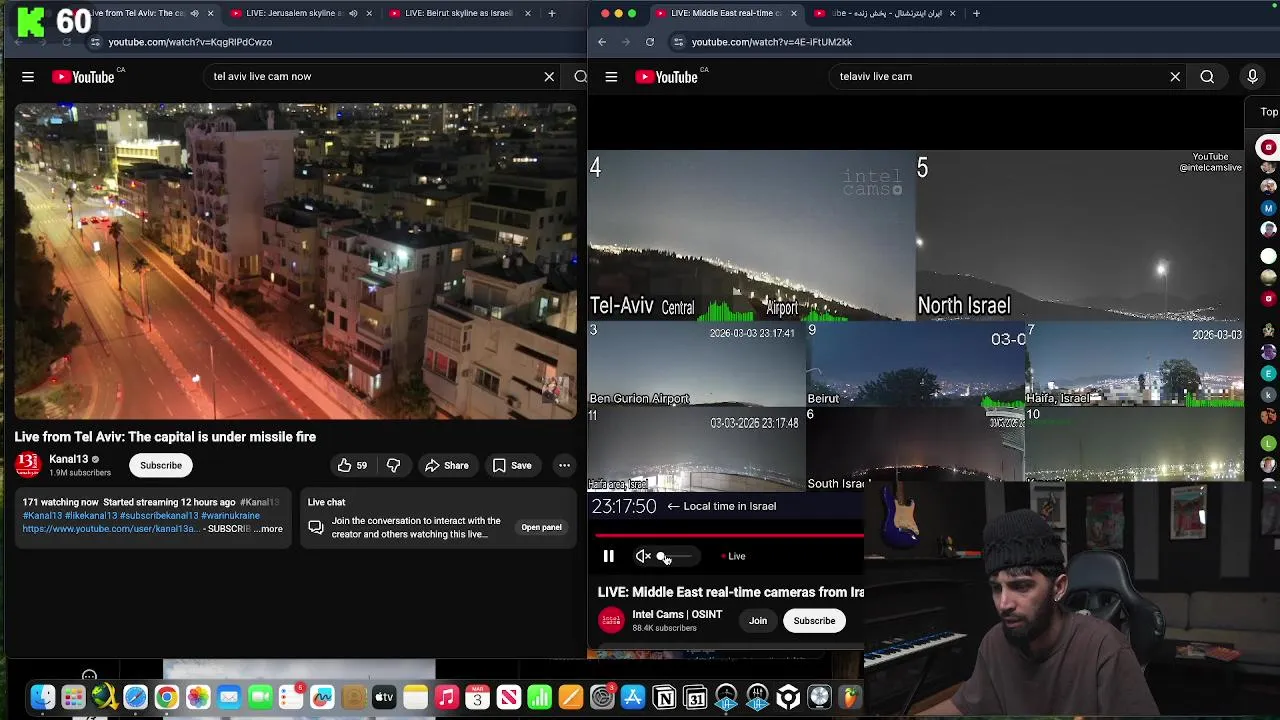1280x720 pixels.
Task: Open Apple TV app in the dock
Action: click(x=384, y=697)
